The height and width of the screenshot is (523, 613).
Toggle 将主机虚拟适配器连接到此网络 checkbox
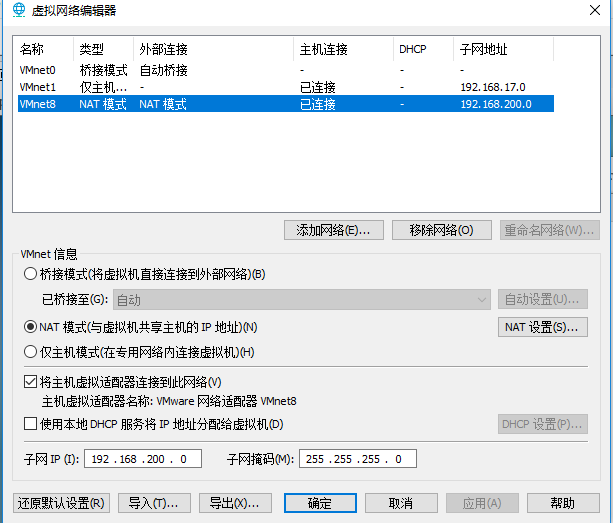(x=30, y=382)
